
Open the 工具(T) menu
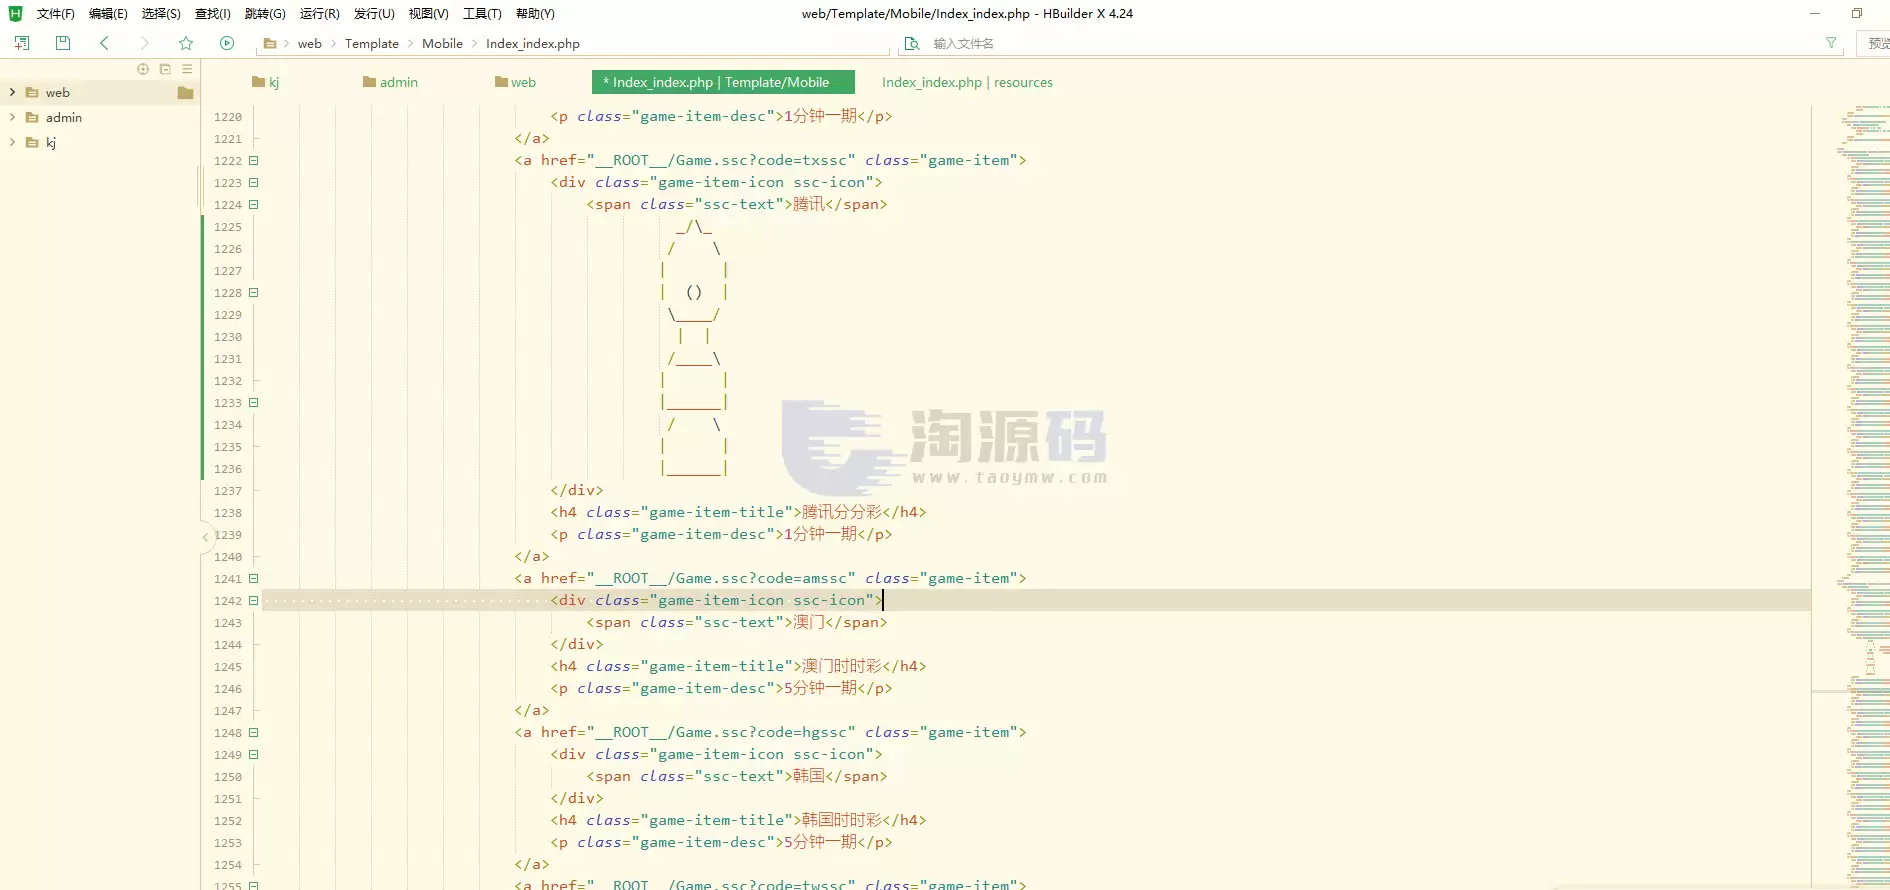pos(482,14)
